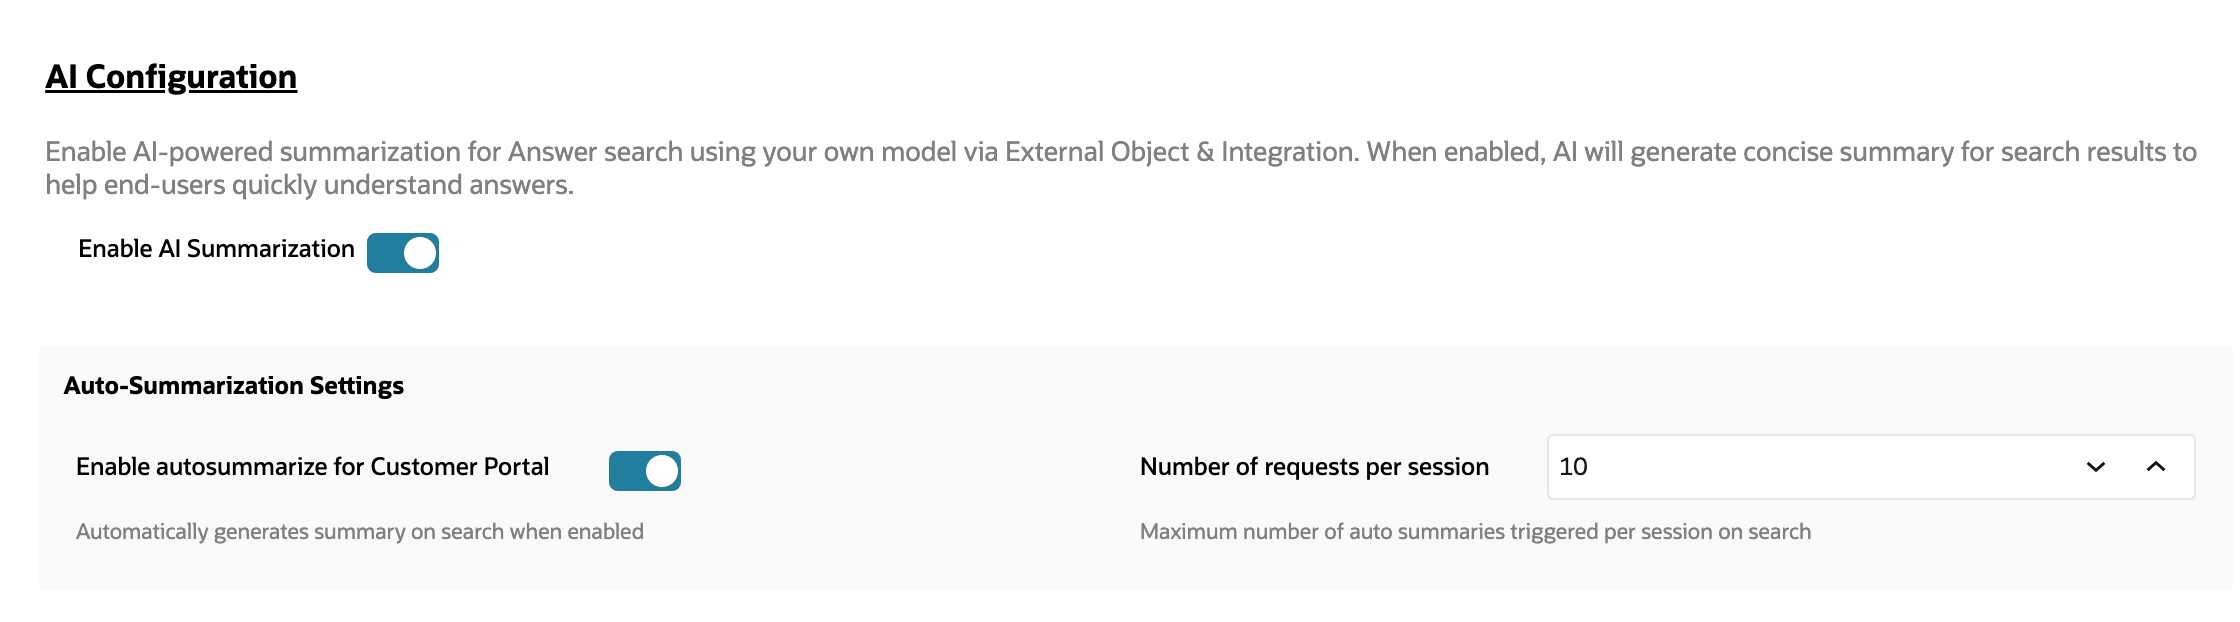Click the Auto-Summarization Settings heading
Screen dimensions: 2240x622
[x=234, y=386]
